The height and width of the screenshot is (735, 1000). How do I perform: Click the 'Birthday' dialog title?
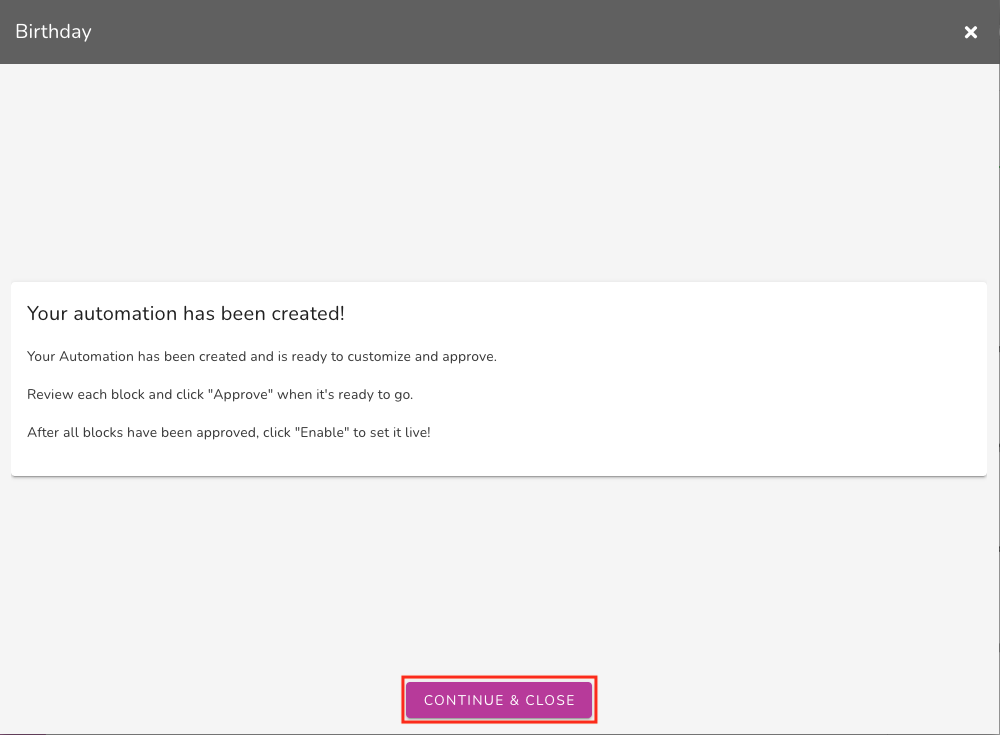pyautogui.click(x=54, y=31)
